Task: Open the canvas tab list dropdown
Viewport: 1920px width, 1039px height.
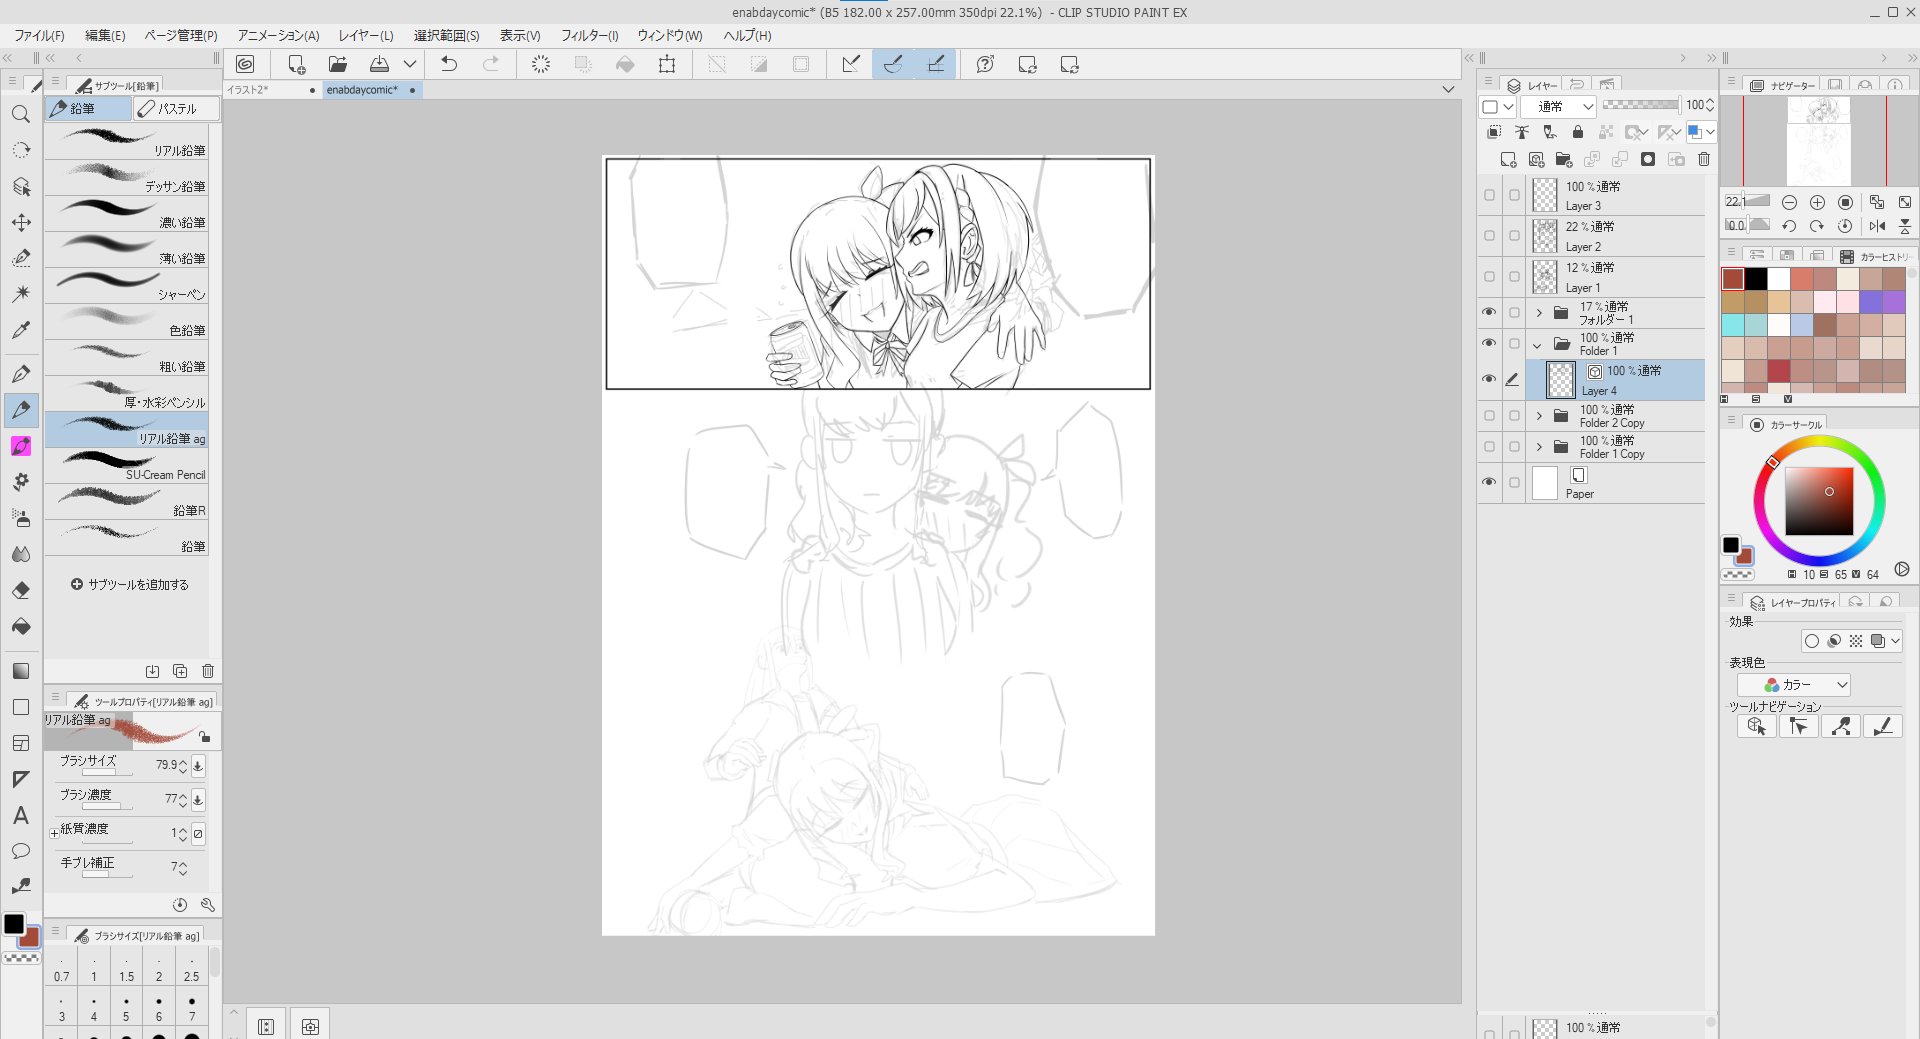Action: (1448, 90)
